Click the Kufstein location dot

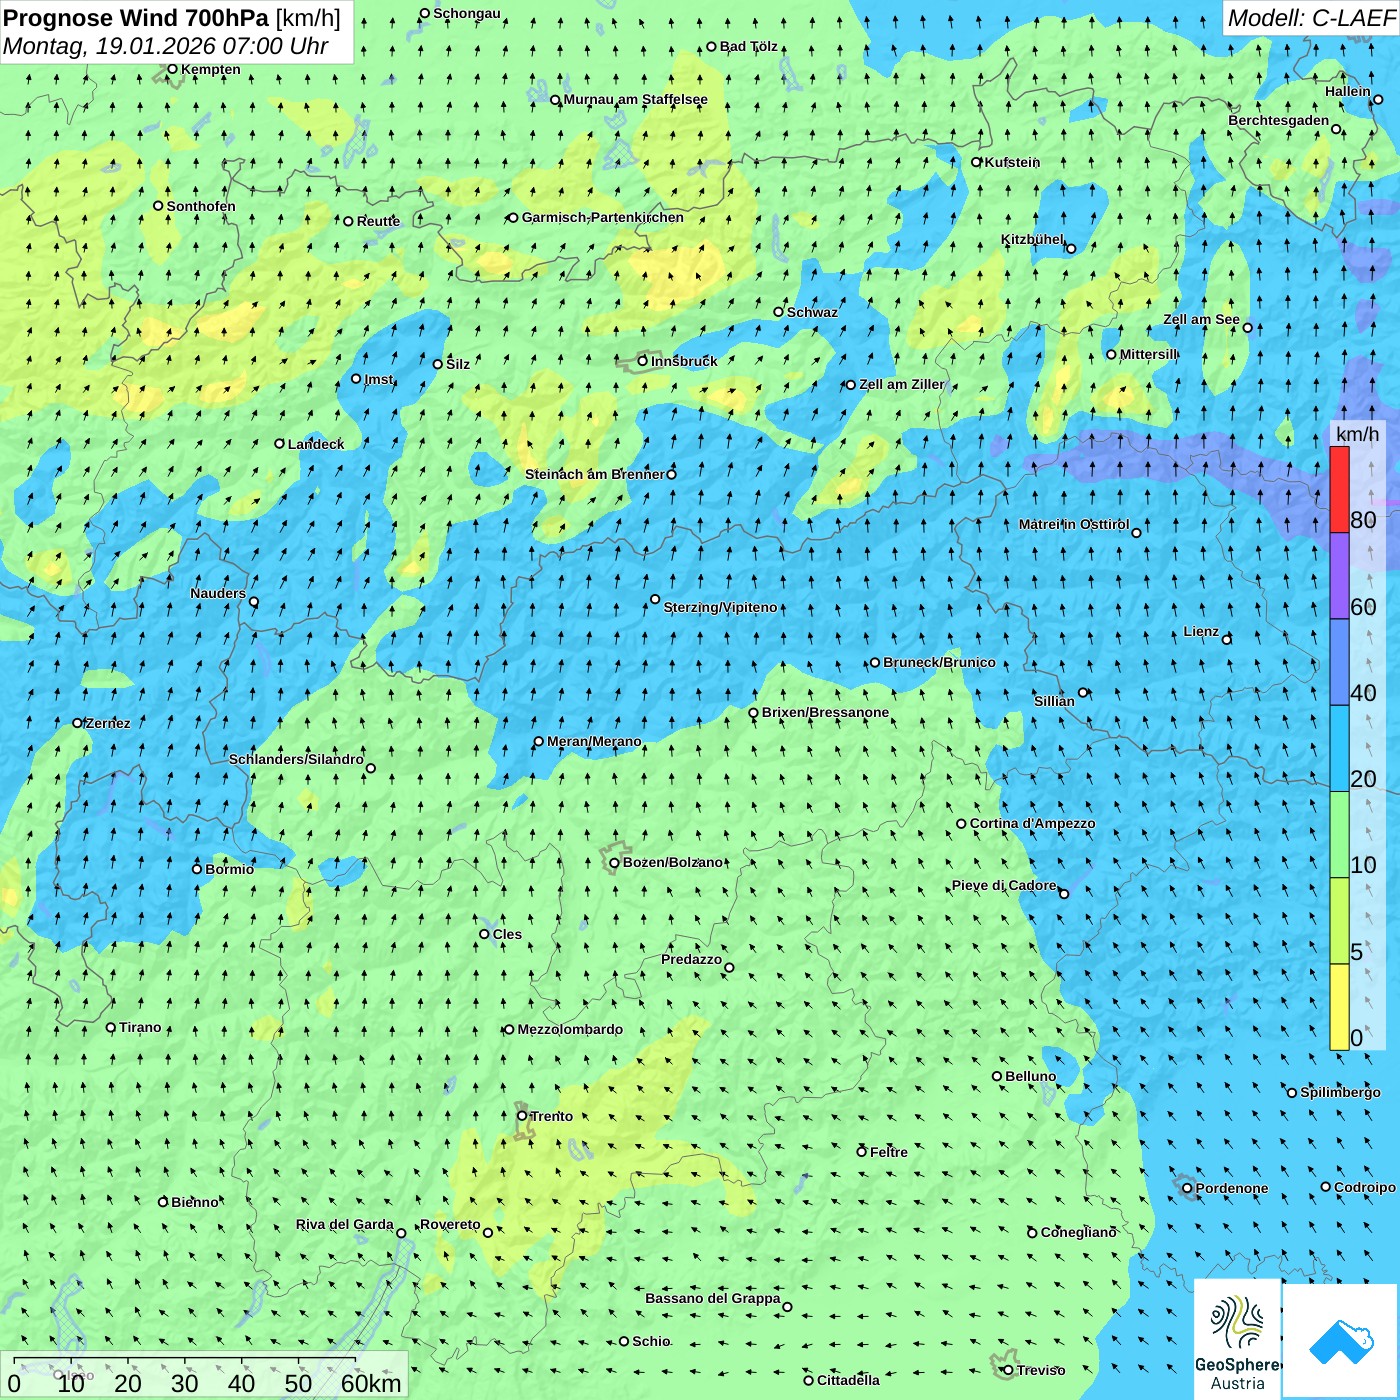pyautogui.click(x=977, y=162)
